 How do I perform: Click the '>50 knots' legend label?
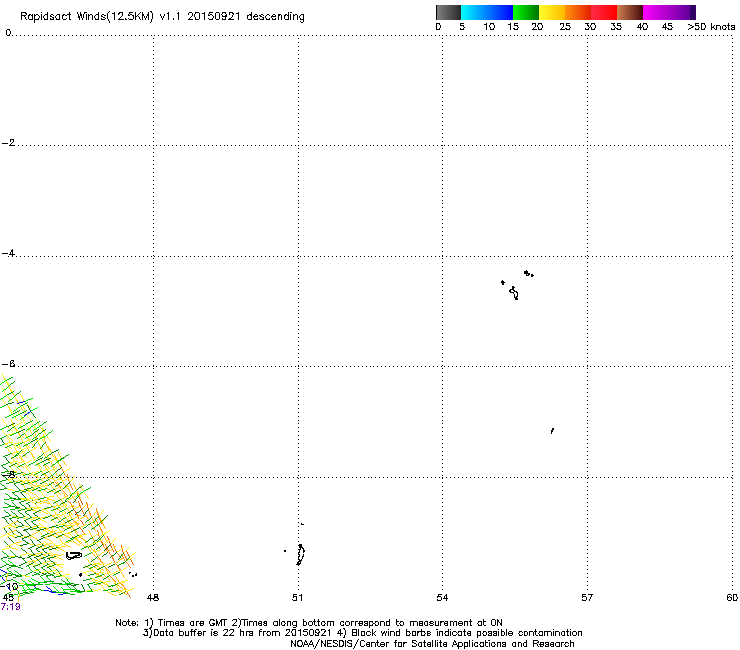pos(711,27)
